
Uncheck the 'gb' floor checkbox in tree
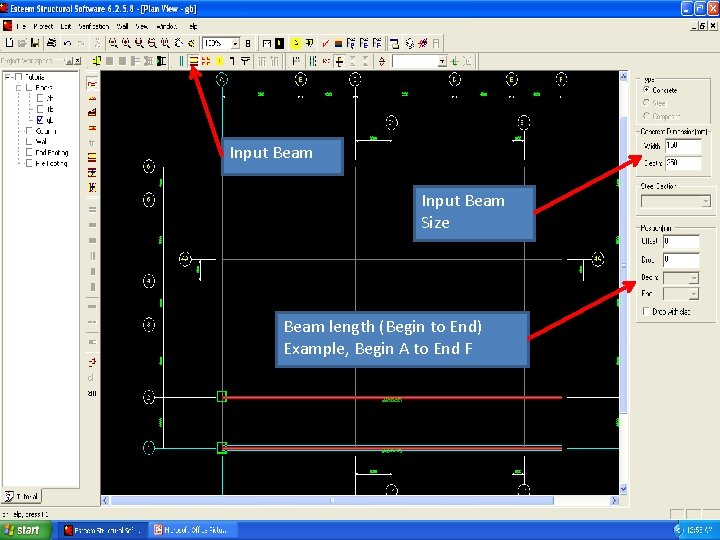pos(40,120)
